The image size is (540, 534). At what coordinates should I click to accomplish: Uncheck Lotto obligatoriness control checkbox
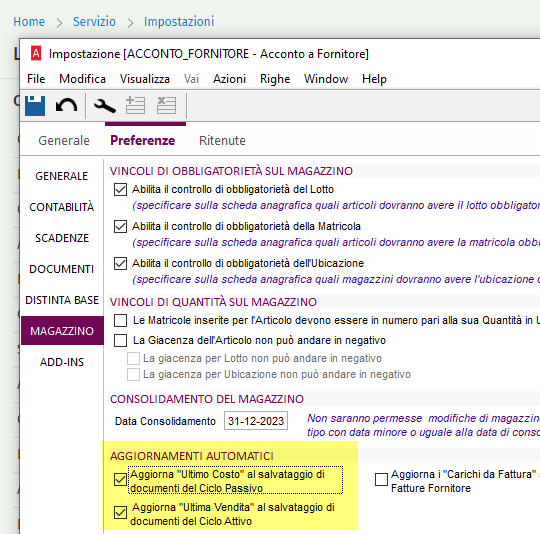(120, 190)
